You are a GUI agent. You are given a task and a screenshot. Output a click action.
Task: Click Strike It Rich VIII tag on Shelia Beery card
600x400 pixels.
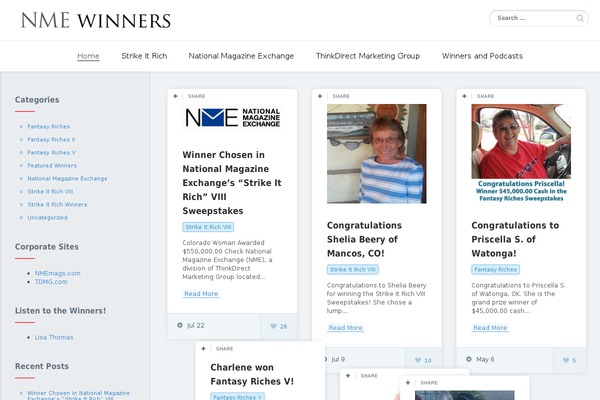click(353, 269)
